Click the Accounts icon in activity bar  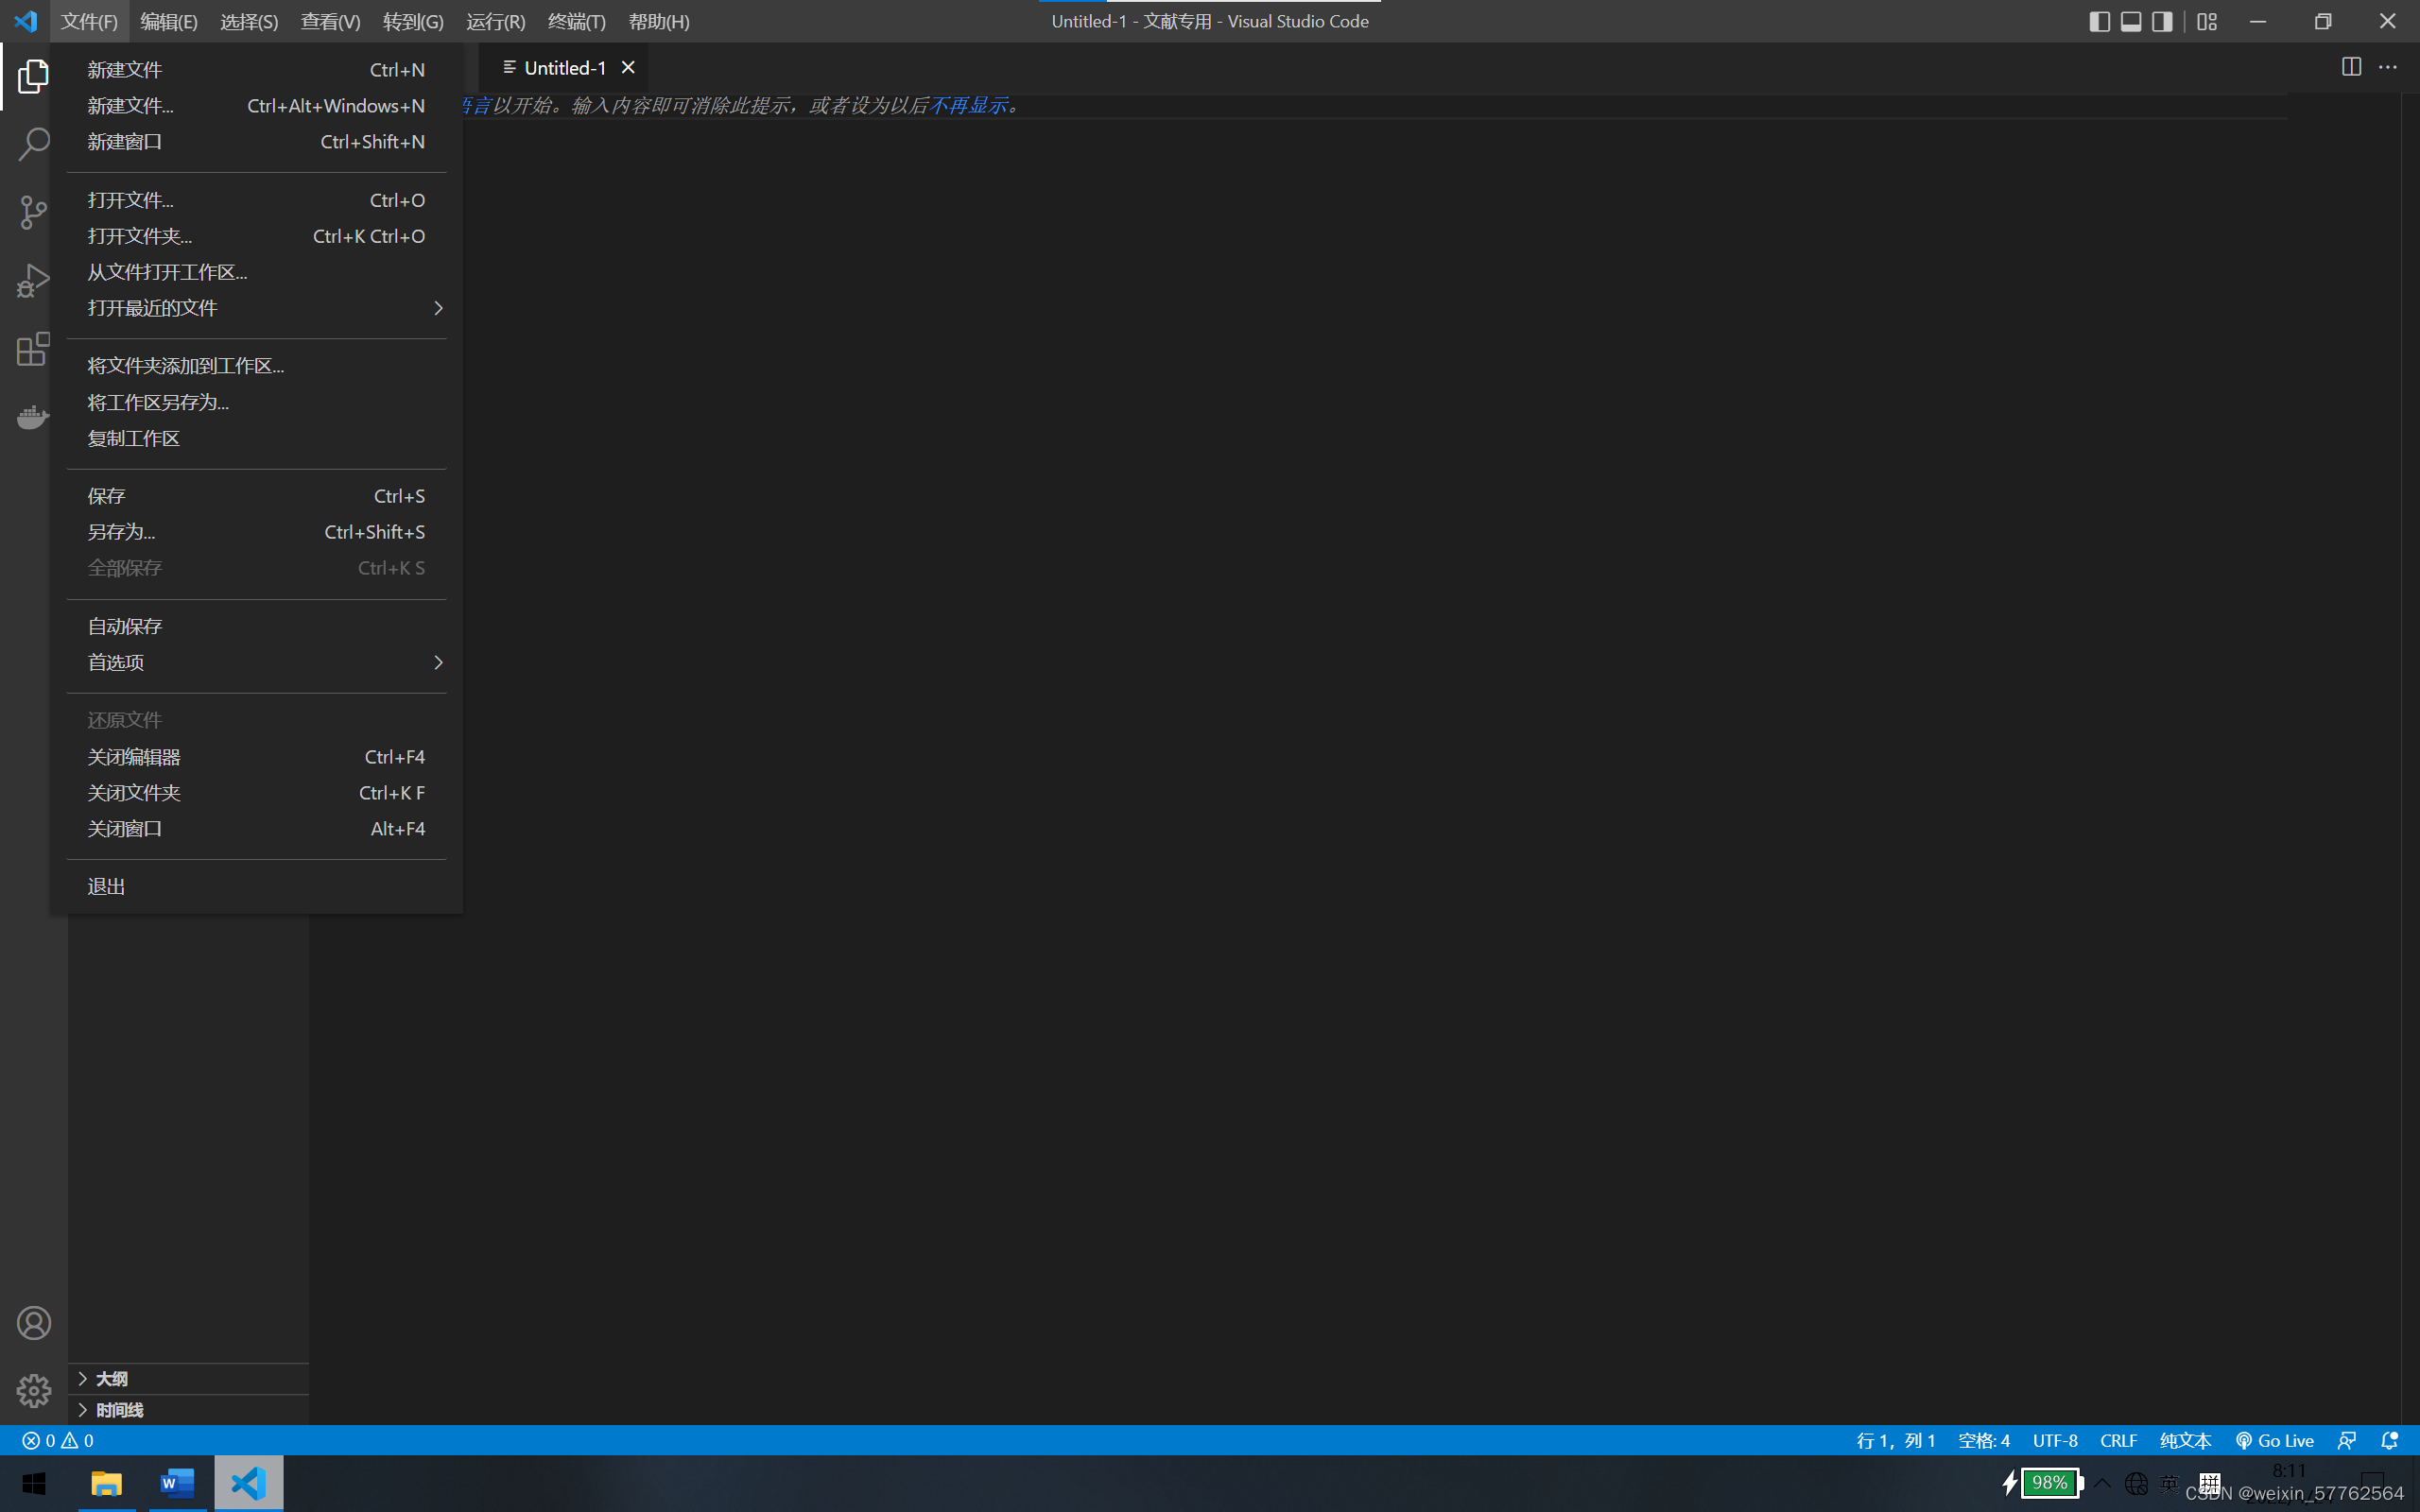click(33, 1323)
